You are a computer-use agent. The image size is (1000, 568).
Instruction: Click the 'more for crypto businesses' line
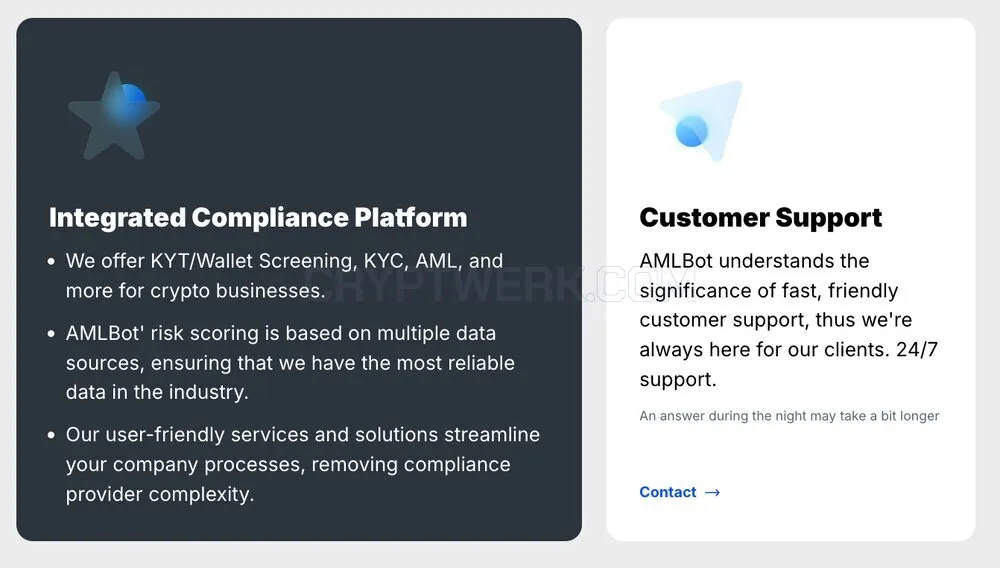click(x=195, y=291)
